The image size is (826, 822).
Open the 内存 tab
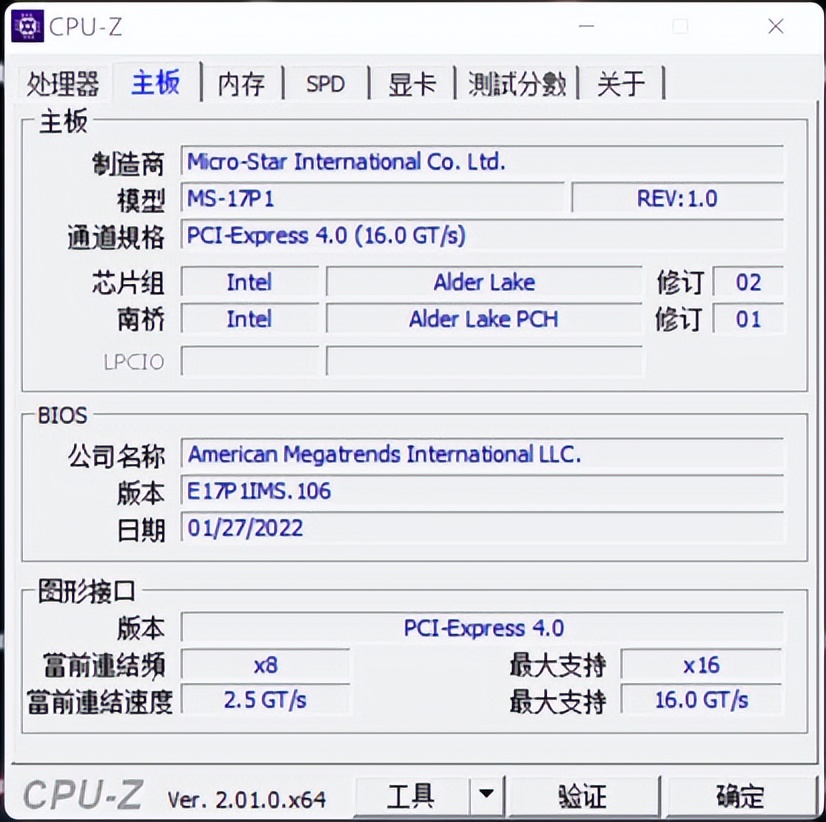[x=242, y=84]
